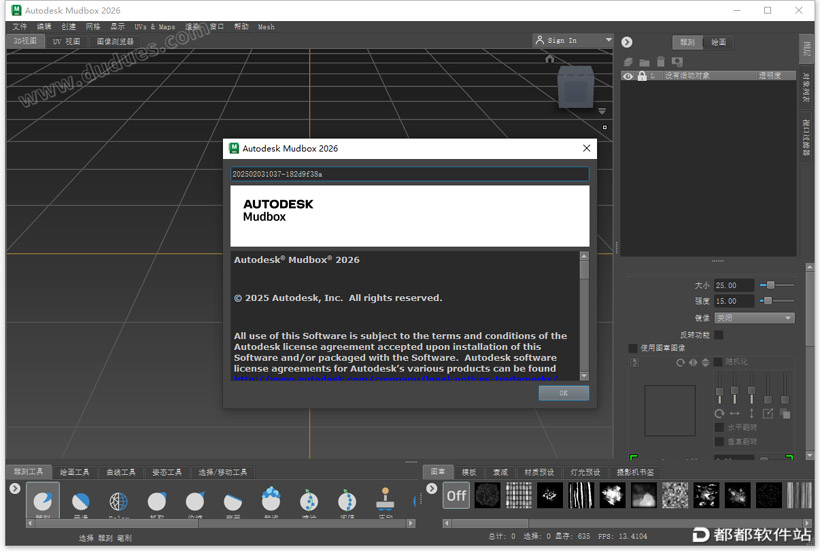This screenshot has width=820, height=551.
Task: Click the 强度 value field 15.00
Action: click(734, 301)
